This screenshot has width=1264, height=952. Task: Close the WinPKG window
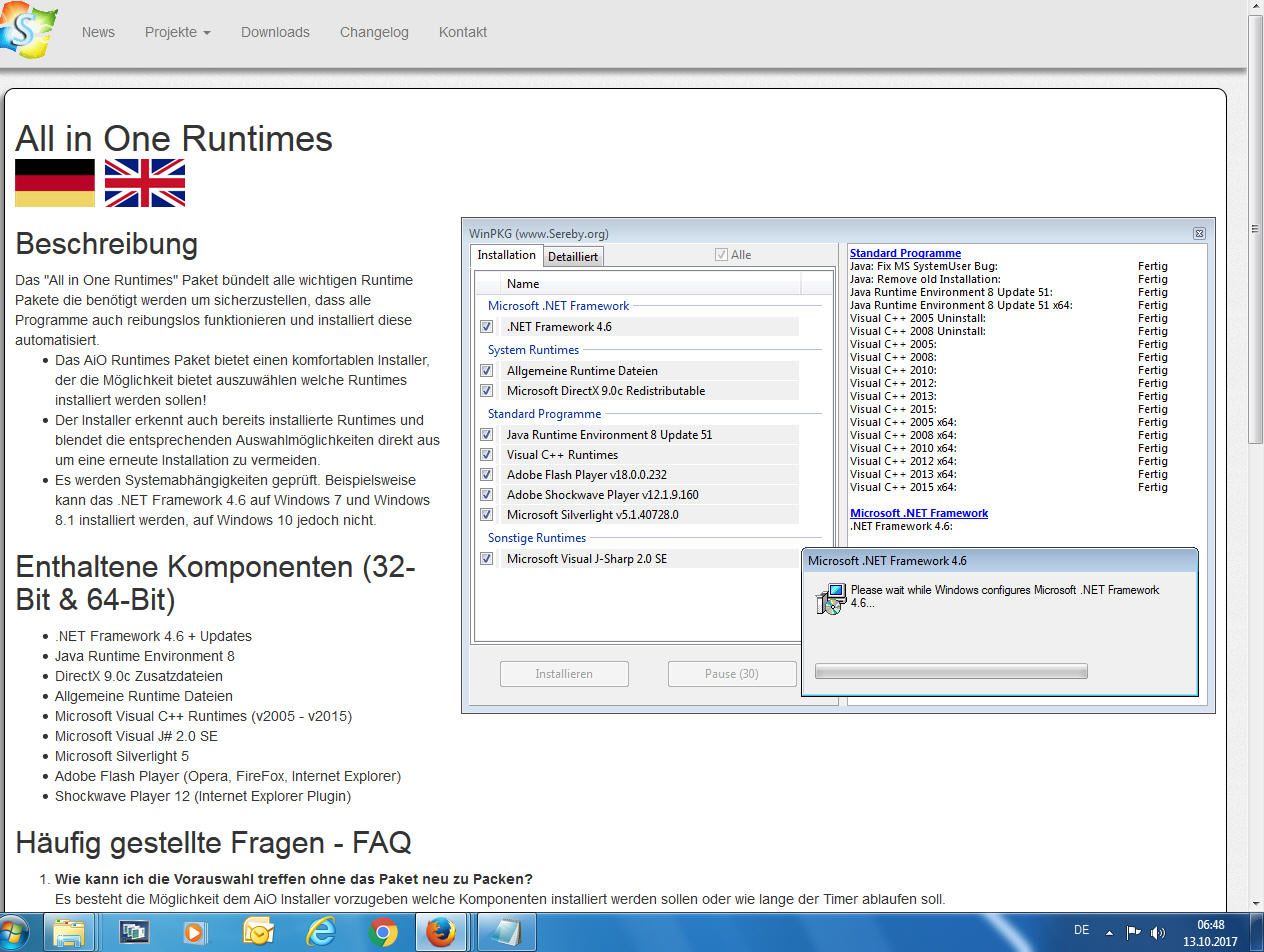click(x=1199, y=234)
